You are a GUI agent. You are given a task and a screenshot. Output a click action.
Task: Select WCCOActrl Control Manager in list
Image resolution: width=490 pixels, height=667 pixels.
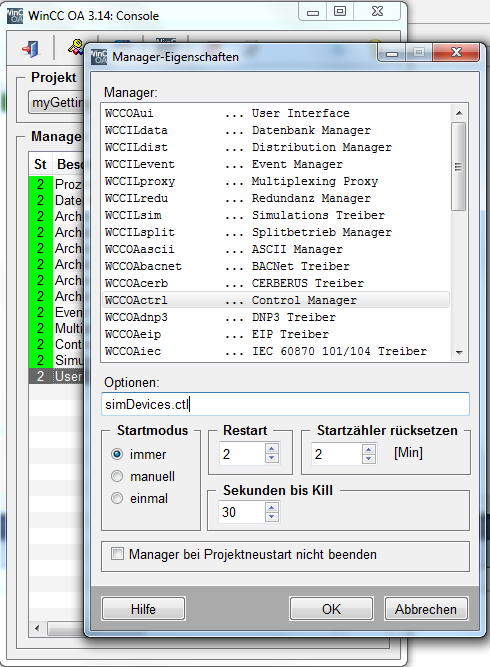coord(276,300)
